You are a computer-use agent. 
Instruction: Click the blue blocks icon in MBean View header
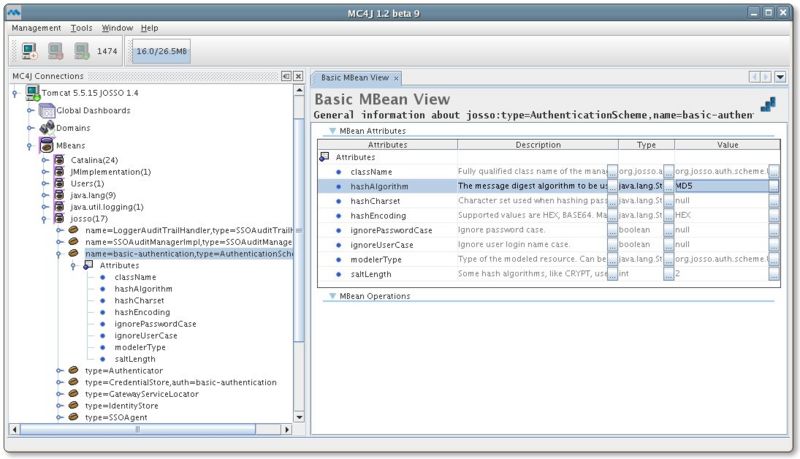(x=768, y=104)
